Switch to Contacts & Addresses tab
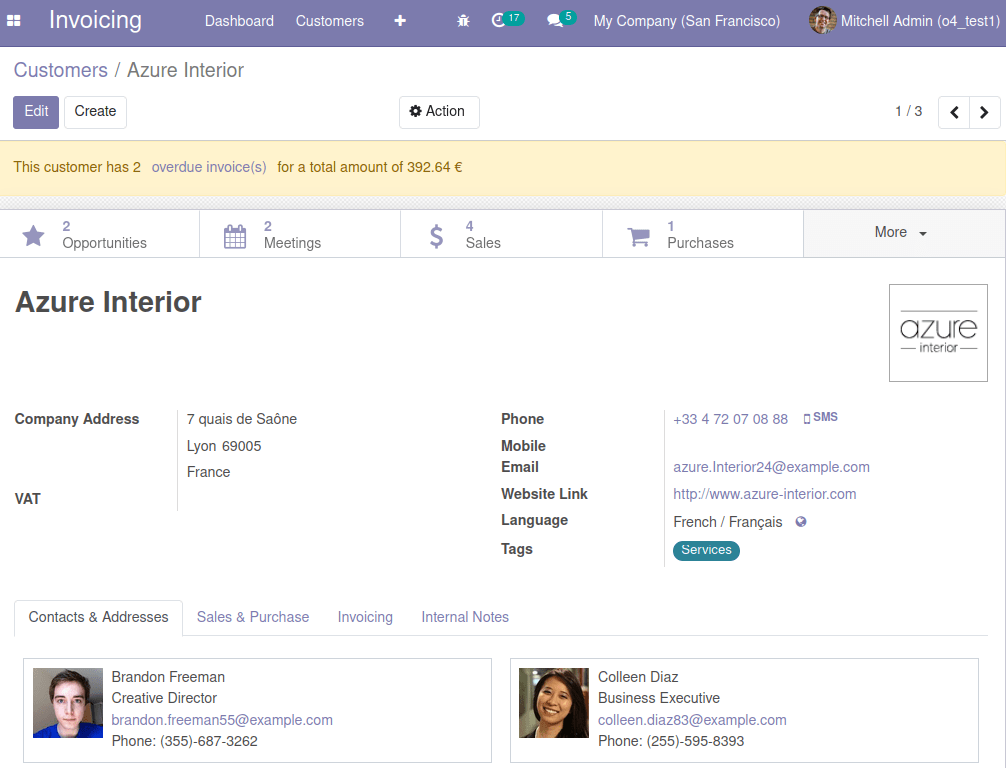The width and height of the screenshot is (1006, 768). coord(98,617)
